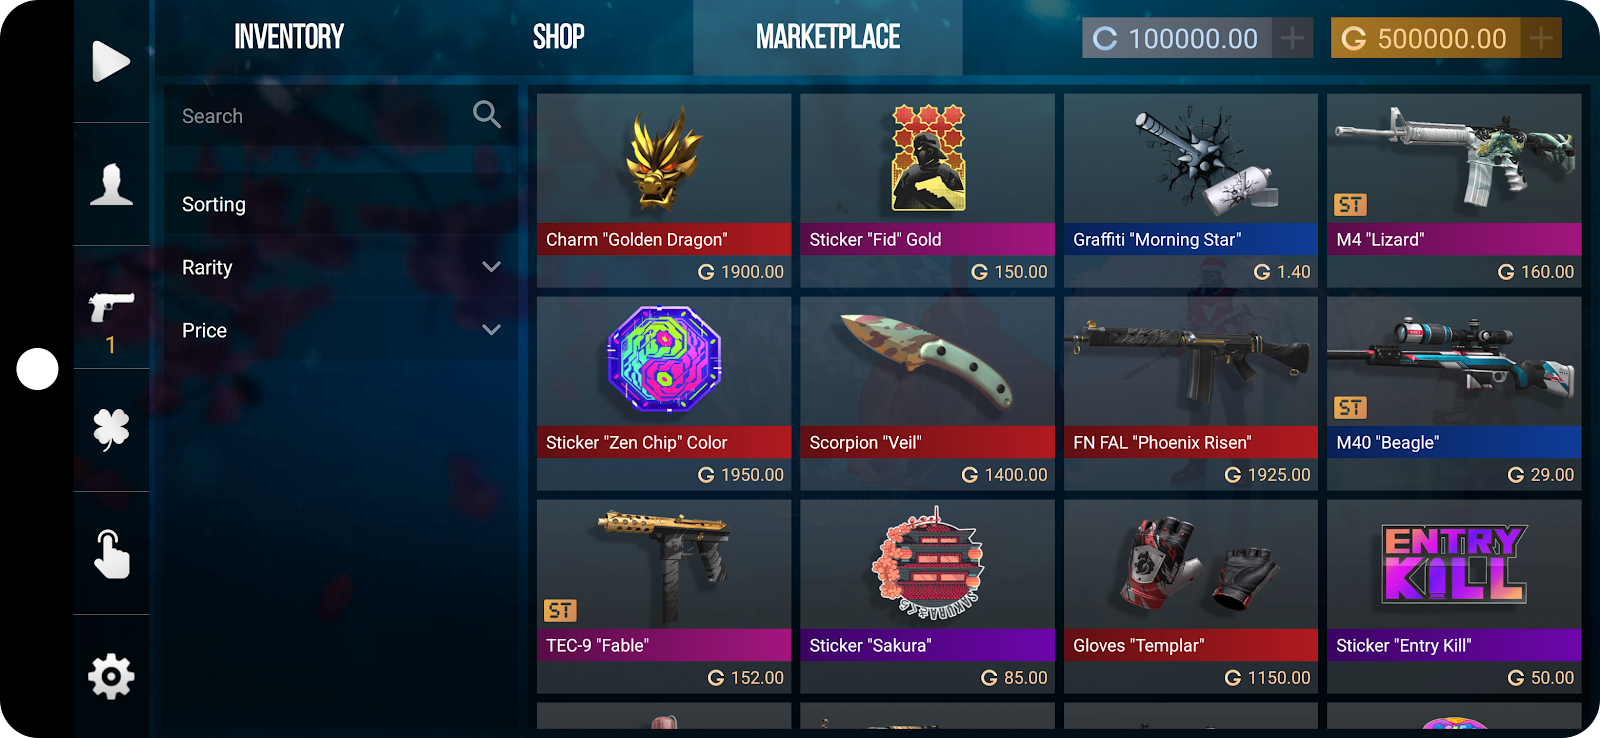Select the Marketplace tab

828,37
